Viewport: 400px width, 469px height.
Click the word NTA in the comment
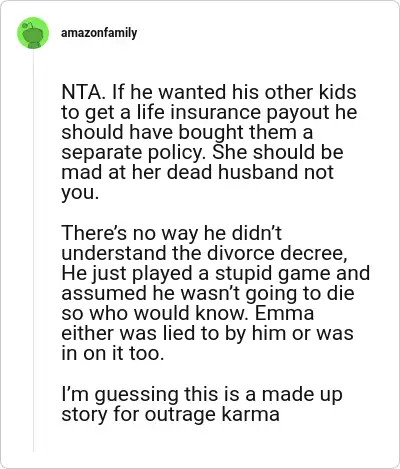pyautogui.click(x=81, y=92)
